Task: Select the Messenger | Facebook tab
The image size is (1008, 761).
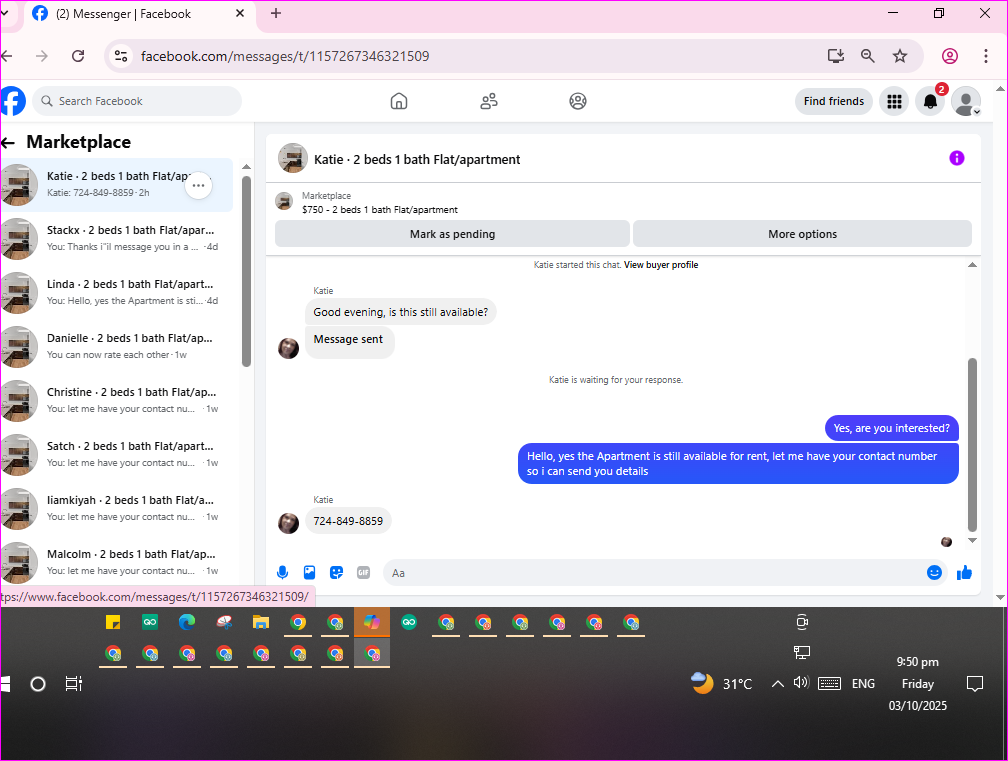Action: click(139, 13)
